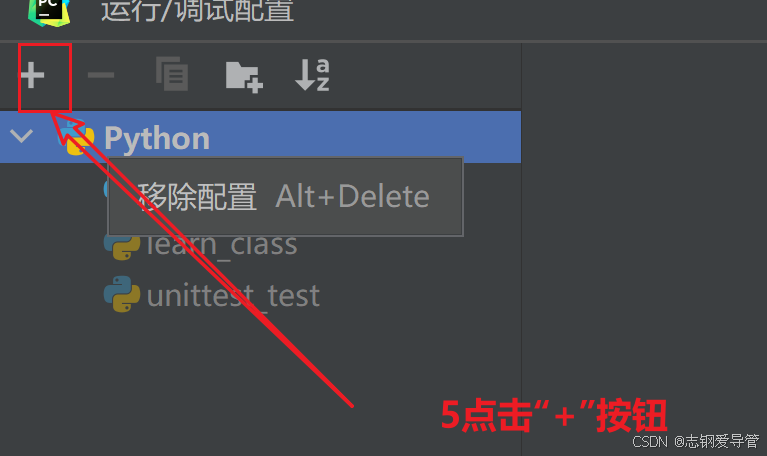Click the Python icon beside unittest_test
The height and width of the screenshot is (456, 767).
122,294
